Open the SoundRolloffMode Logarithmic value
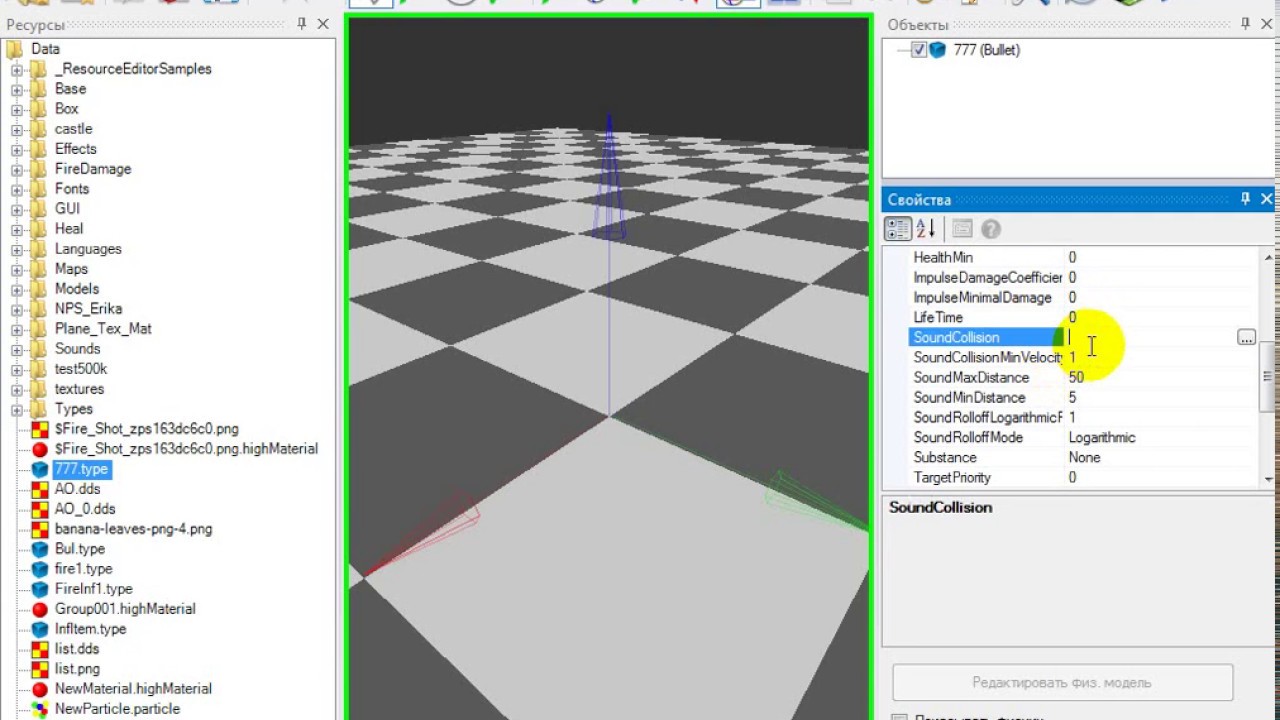The image size is (1280, 720). pos(1102,438)
